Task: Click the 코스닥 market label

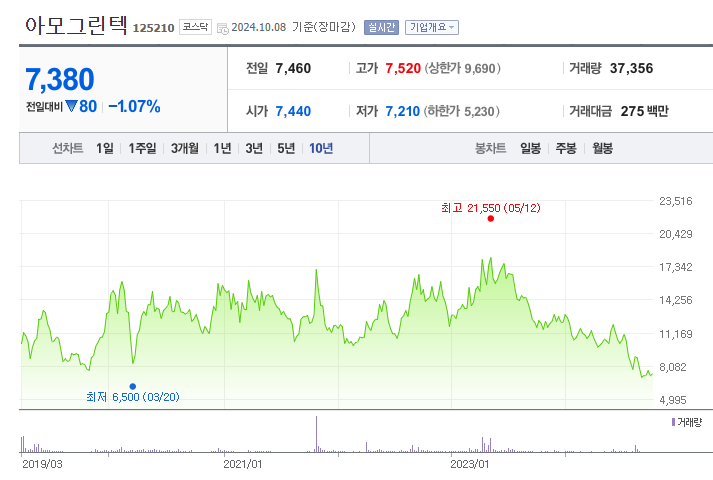Action: [x=195, y=27]
